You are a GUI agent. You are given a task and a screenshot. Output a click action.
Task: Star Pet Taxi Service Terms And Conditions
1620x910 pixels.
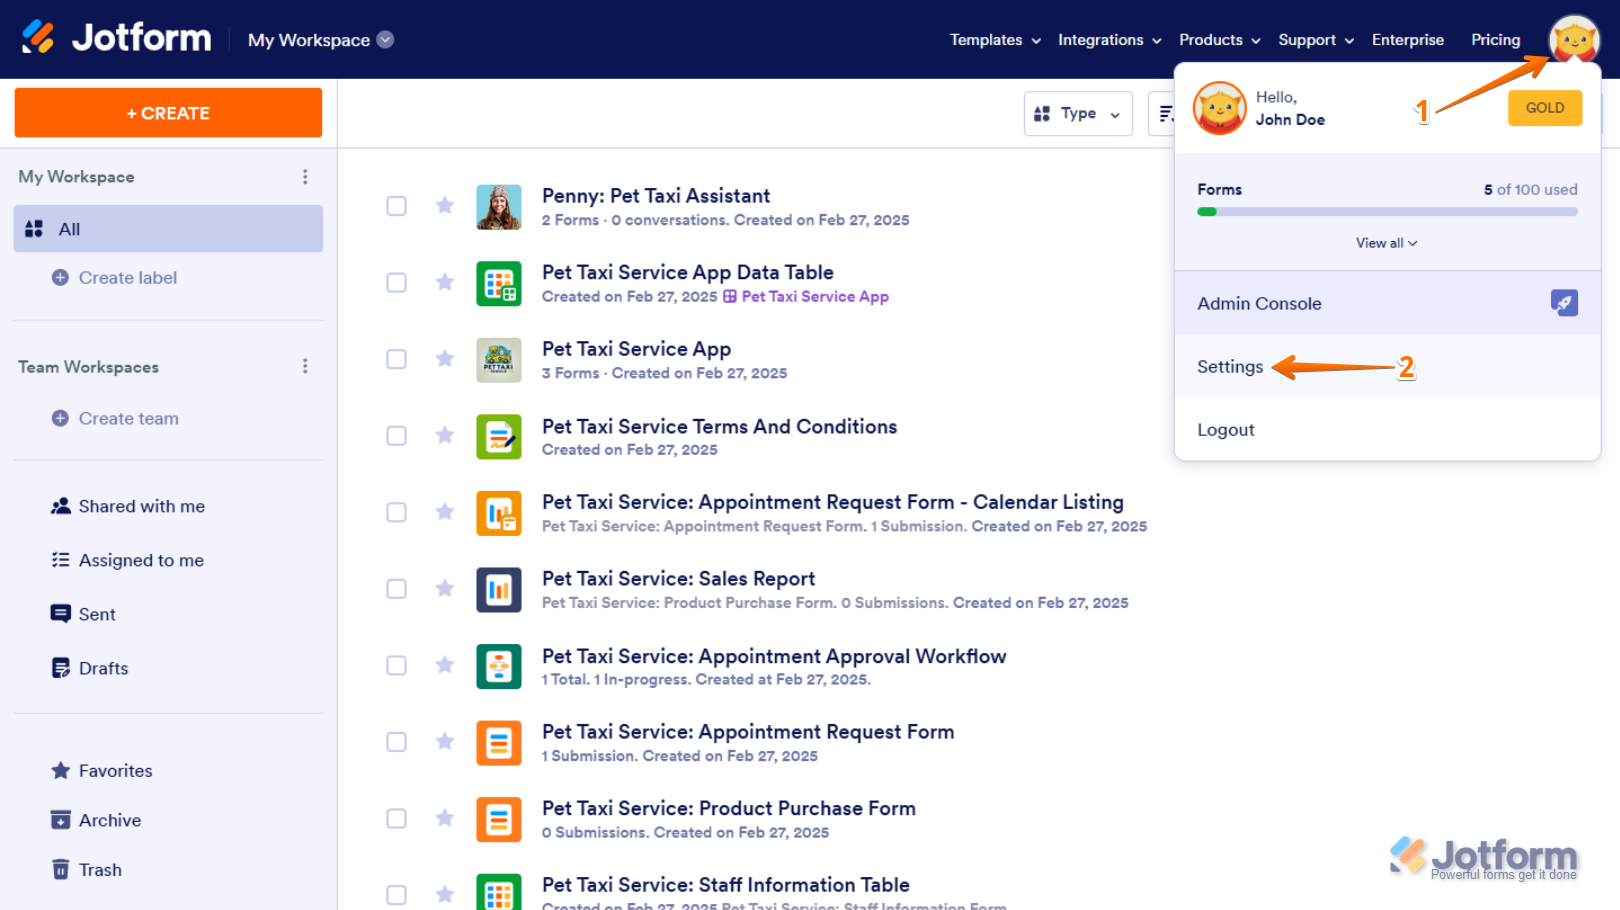445,435
